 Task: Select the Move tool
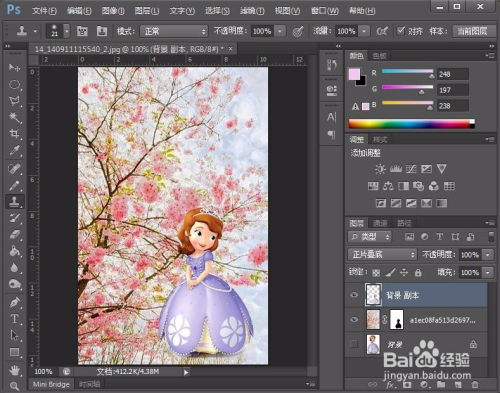tap(14, 68)
